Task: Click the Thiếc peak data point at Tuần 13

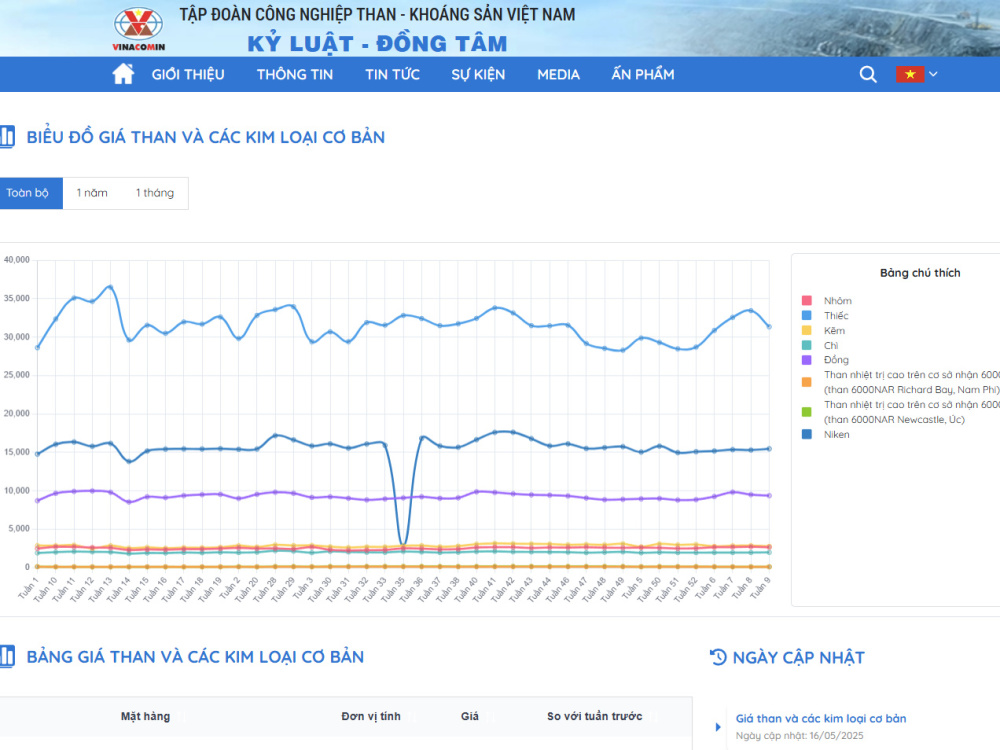Action: point(110,287)
